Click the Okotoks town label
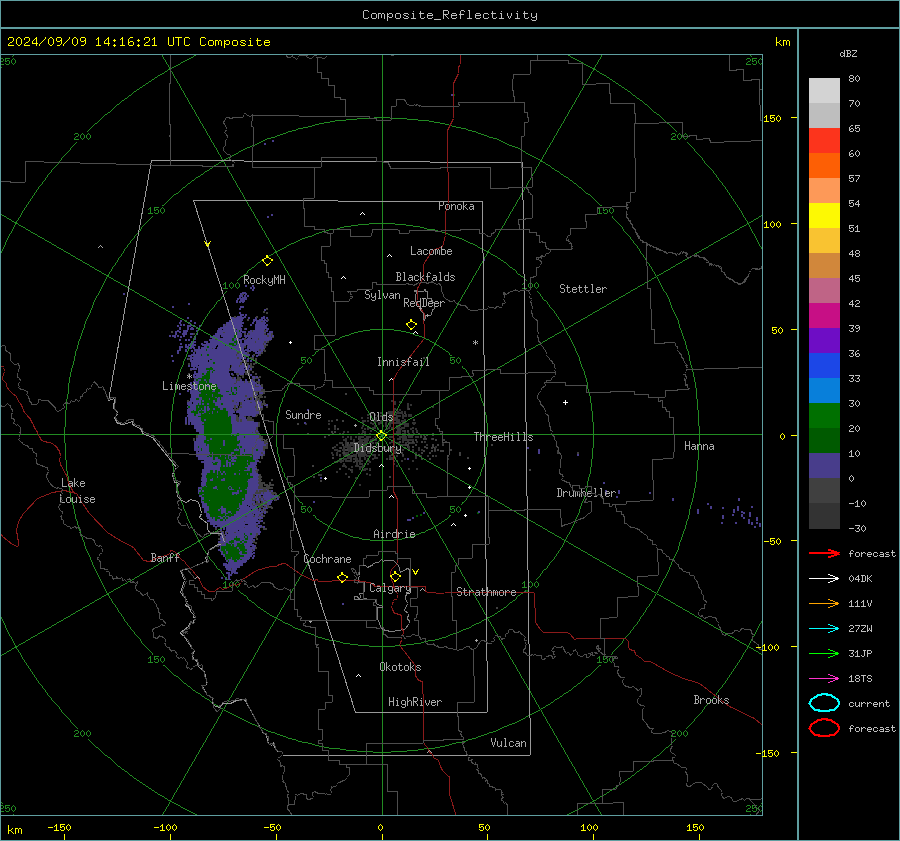The width and height of the screenshot is (900, 841). tap(400, 667)
